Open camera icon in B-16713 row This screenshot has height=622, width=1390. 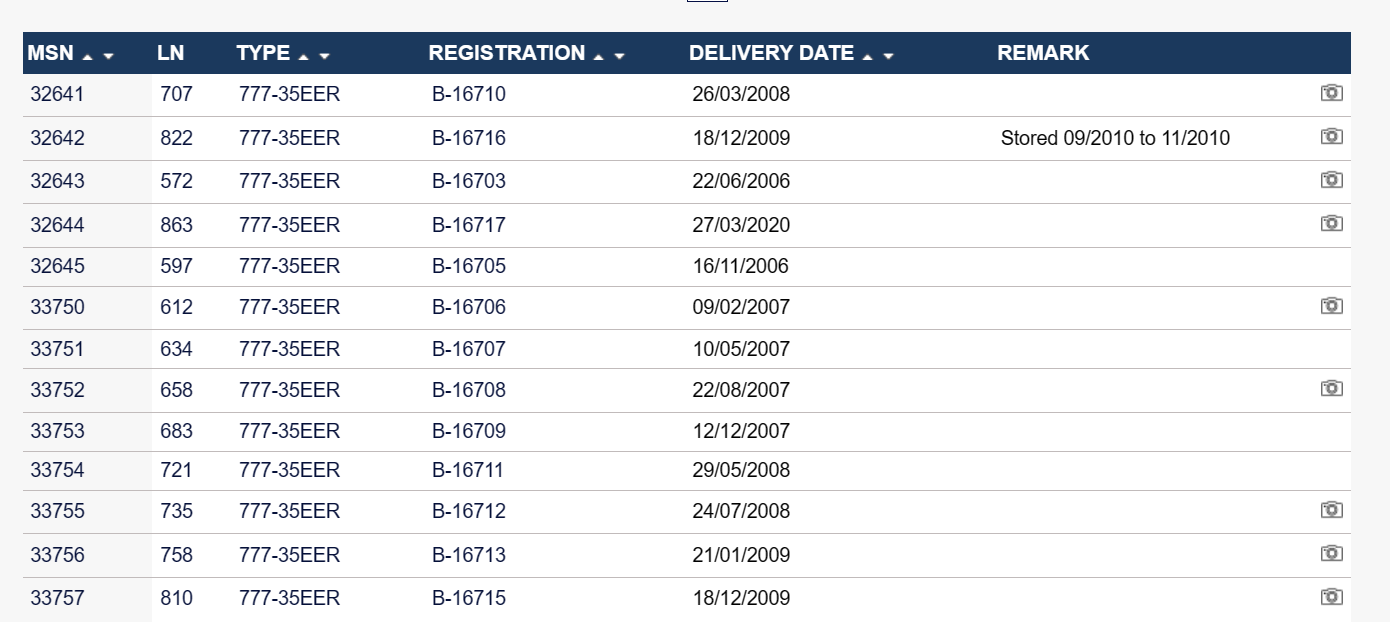coord(1331,553)
